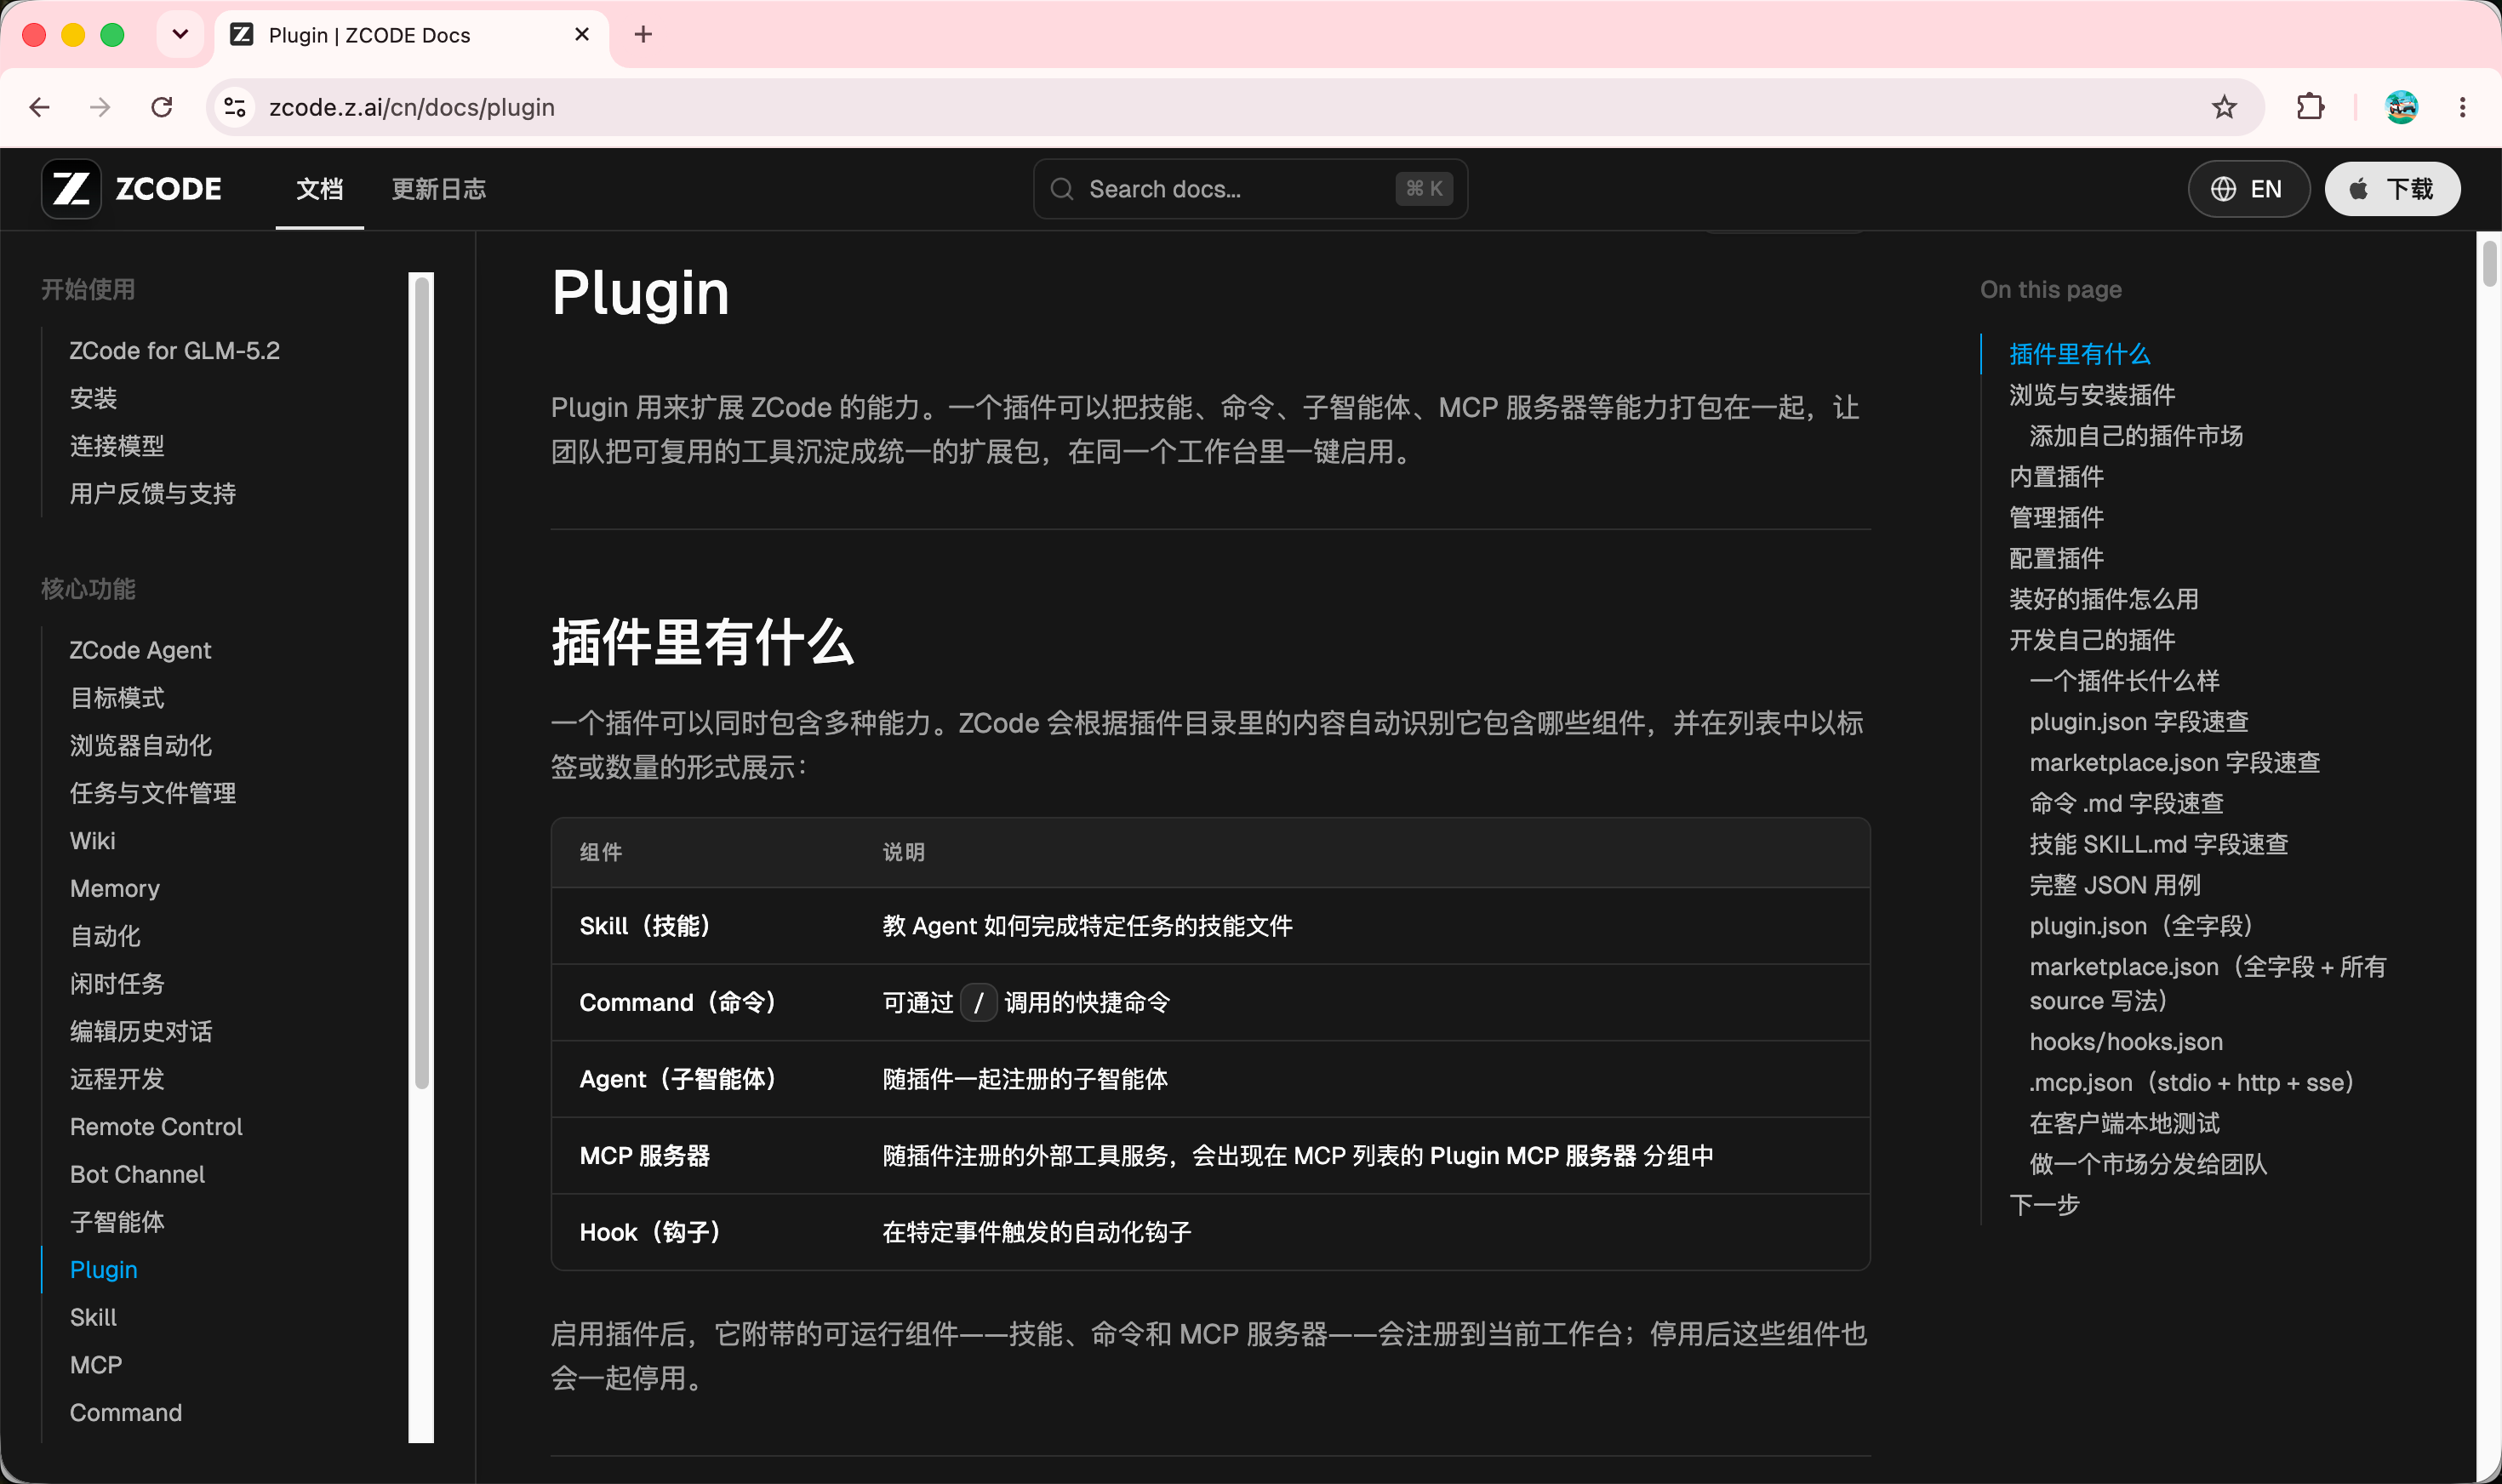Go to 远程开发 page

coord(117,1079)
